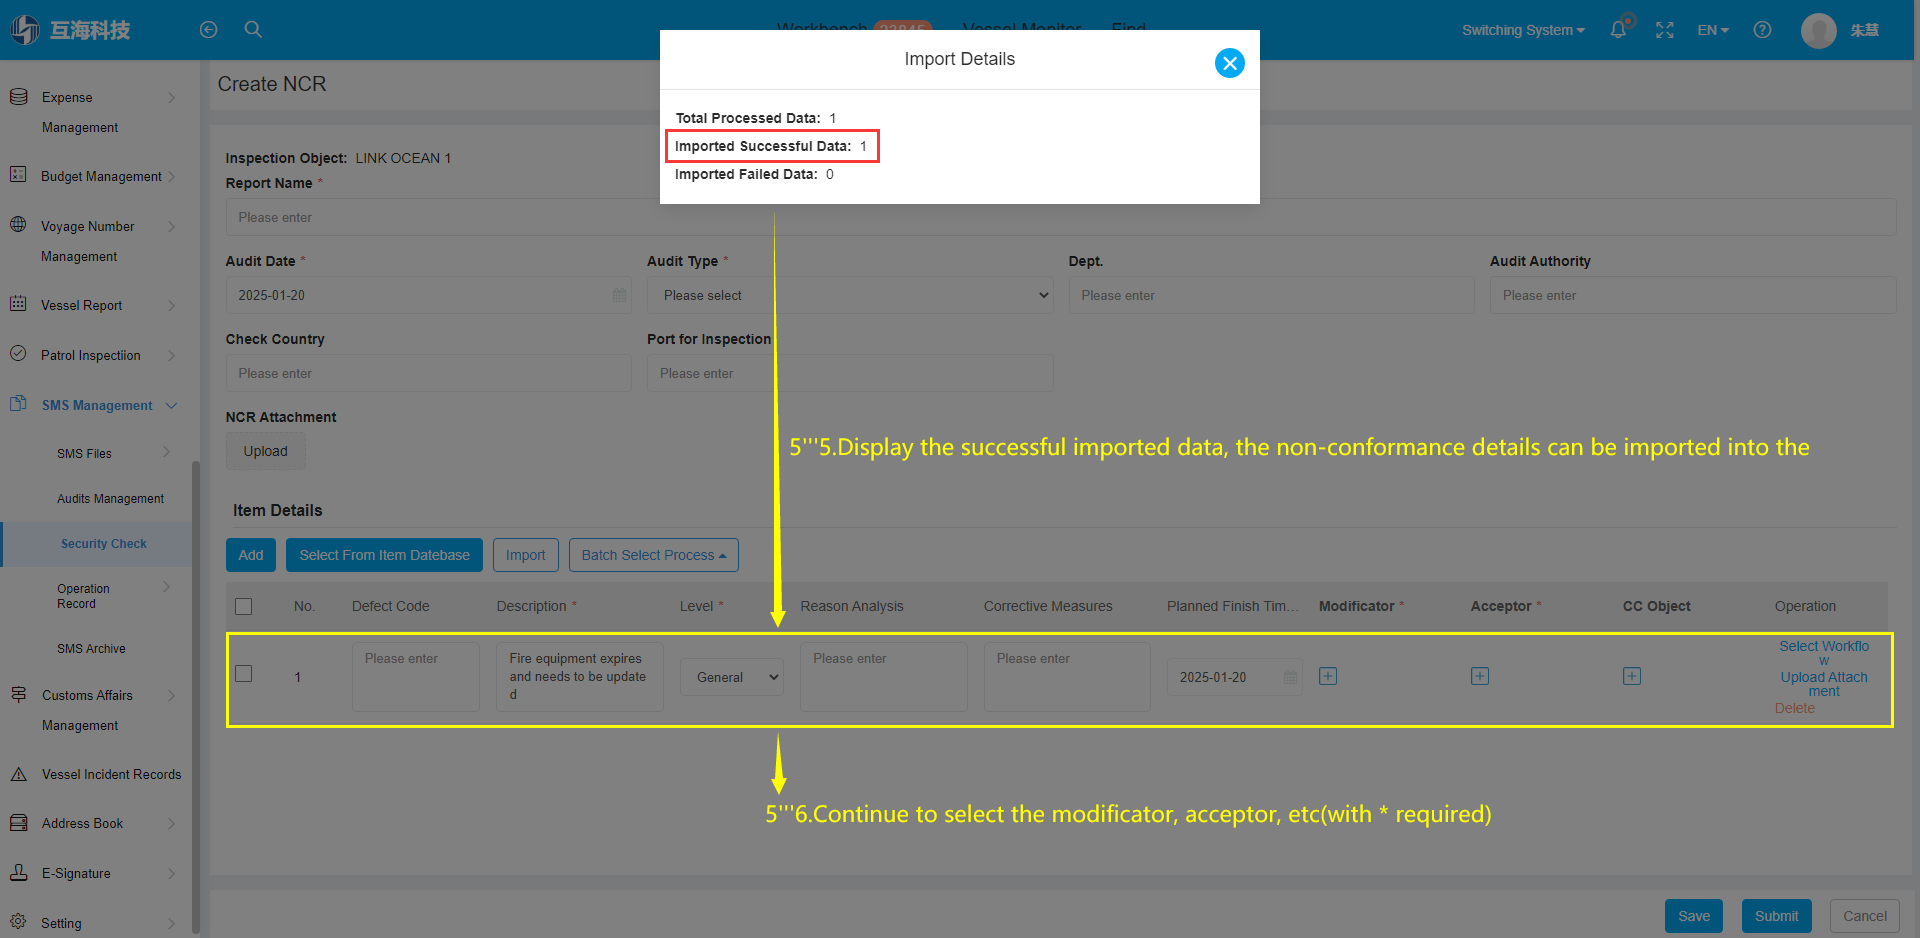This screenshot has width=1920, height=938.
Task: Click the Voyage Number globe icon
Action: point(18,225)
